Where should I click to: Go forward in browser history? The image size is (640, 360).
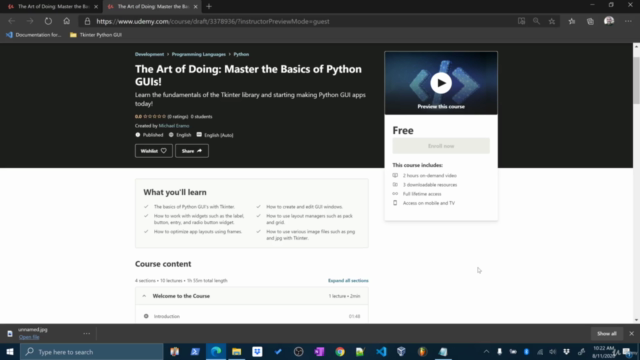(30, 21)
